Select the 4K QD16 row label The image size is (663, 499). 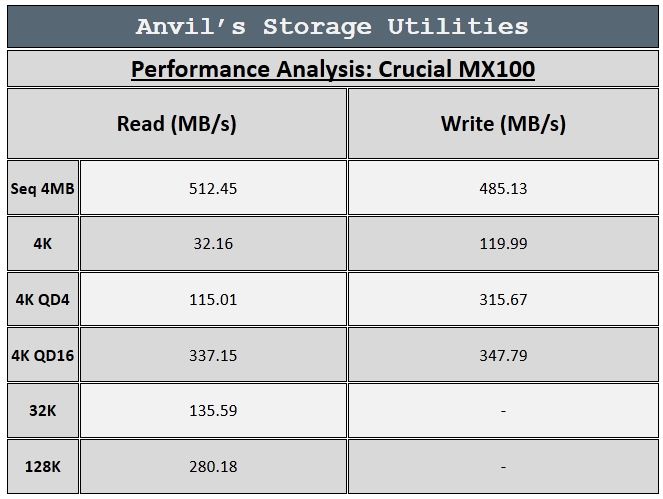[x=43, y=355]
